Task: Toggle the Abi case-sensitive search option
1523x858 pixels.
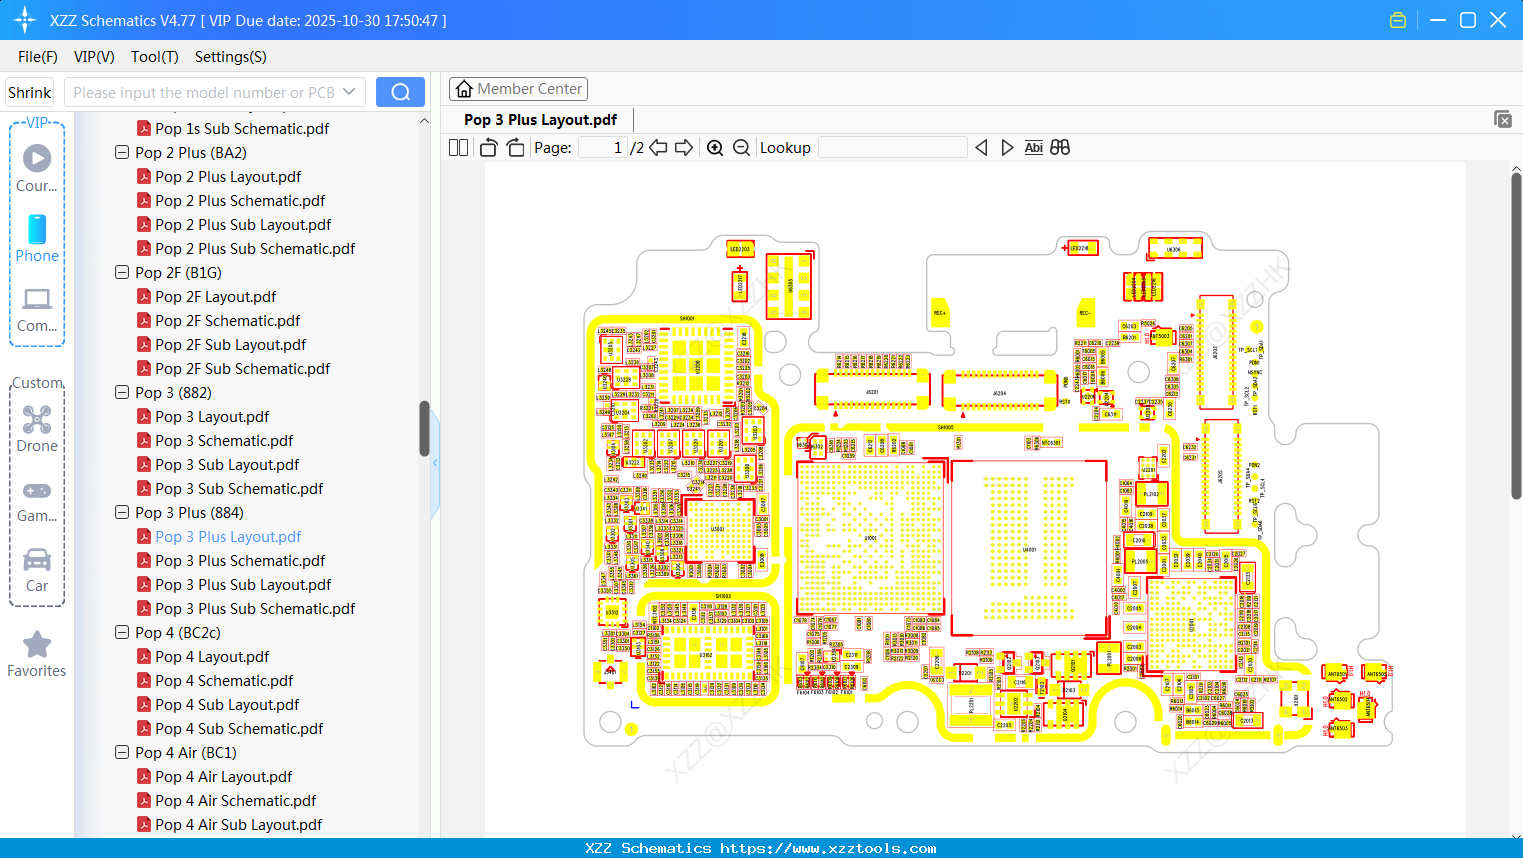Action: pyautogui.click(x=1033, y=147)
